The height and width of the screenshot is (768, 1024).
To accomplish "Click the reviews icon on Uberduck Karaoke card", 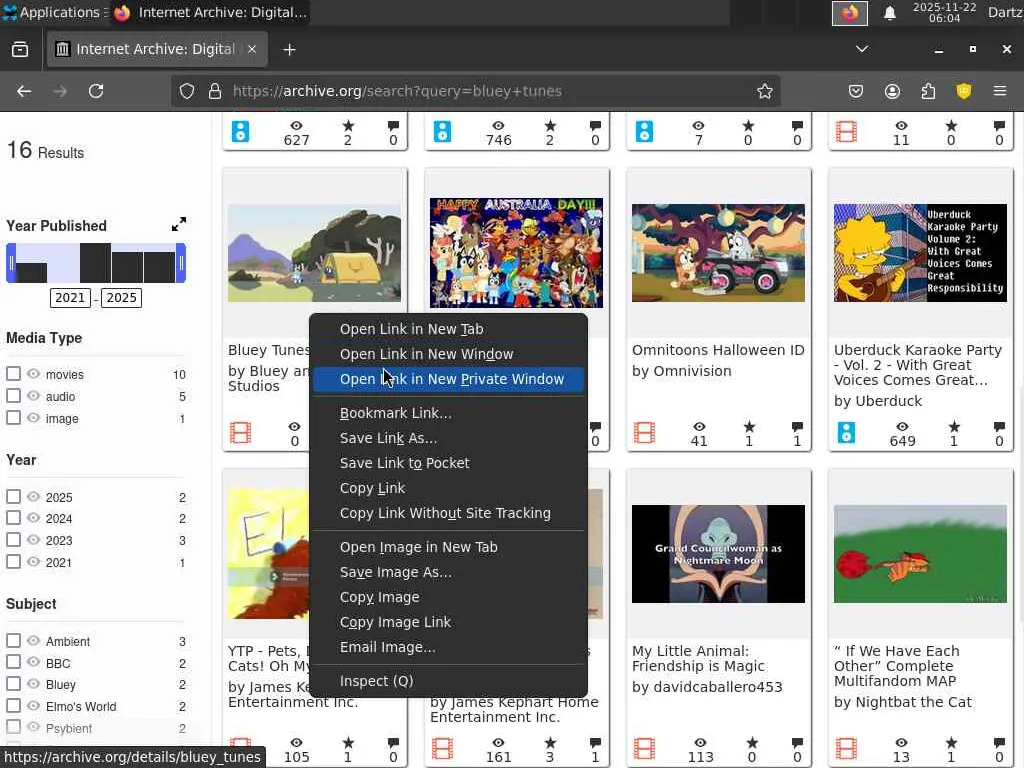I will [999, 427].
